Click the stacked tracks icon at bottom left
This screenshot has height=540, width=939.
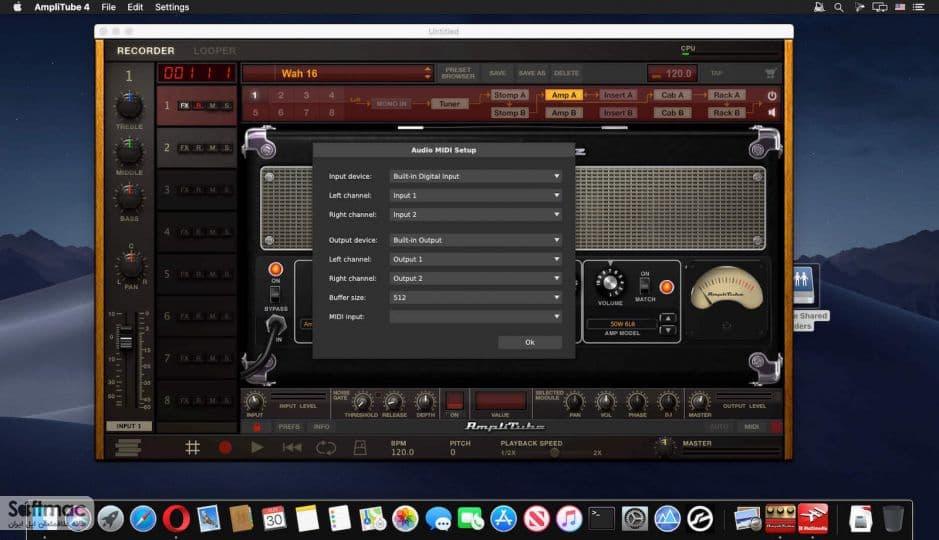tap(128, 447)
